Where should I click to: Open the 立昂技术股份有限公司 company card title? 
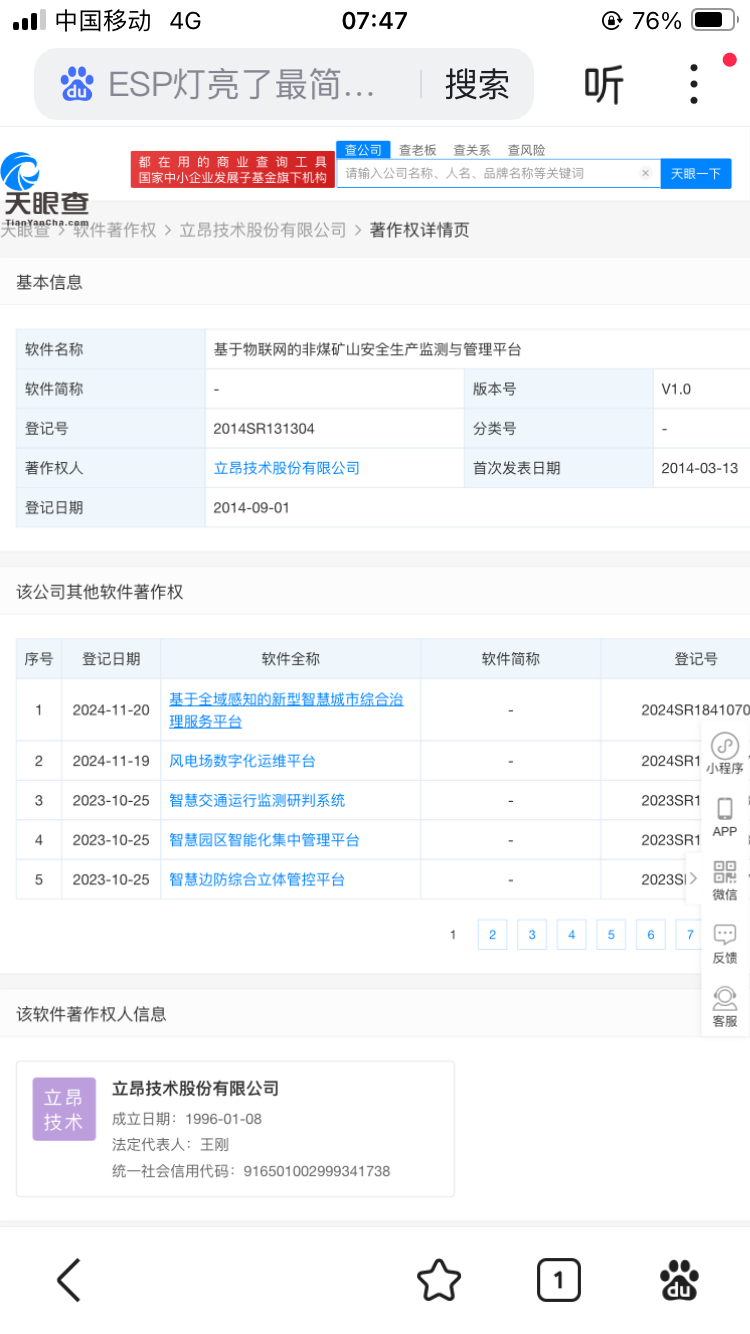(195, 1089)
